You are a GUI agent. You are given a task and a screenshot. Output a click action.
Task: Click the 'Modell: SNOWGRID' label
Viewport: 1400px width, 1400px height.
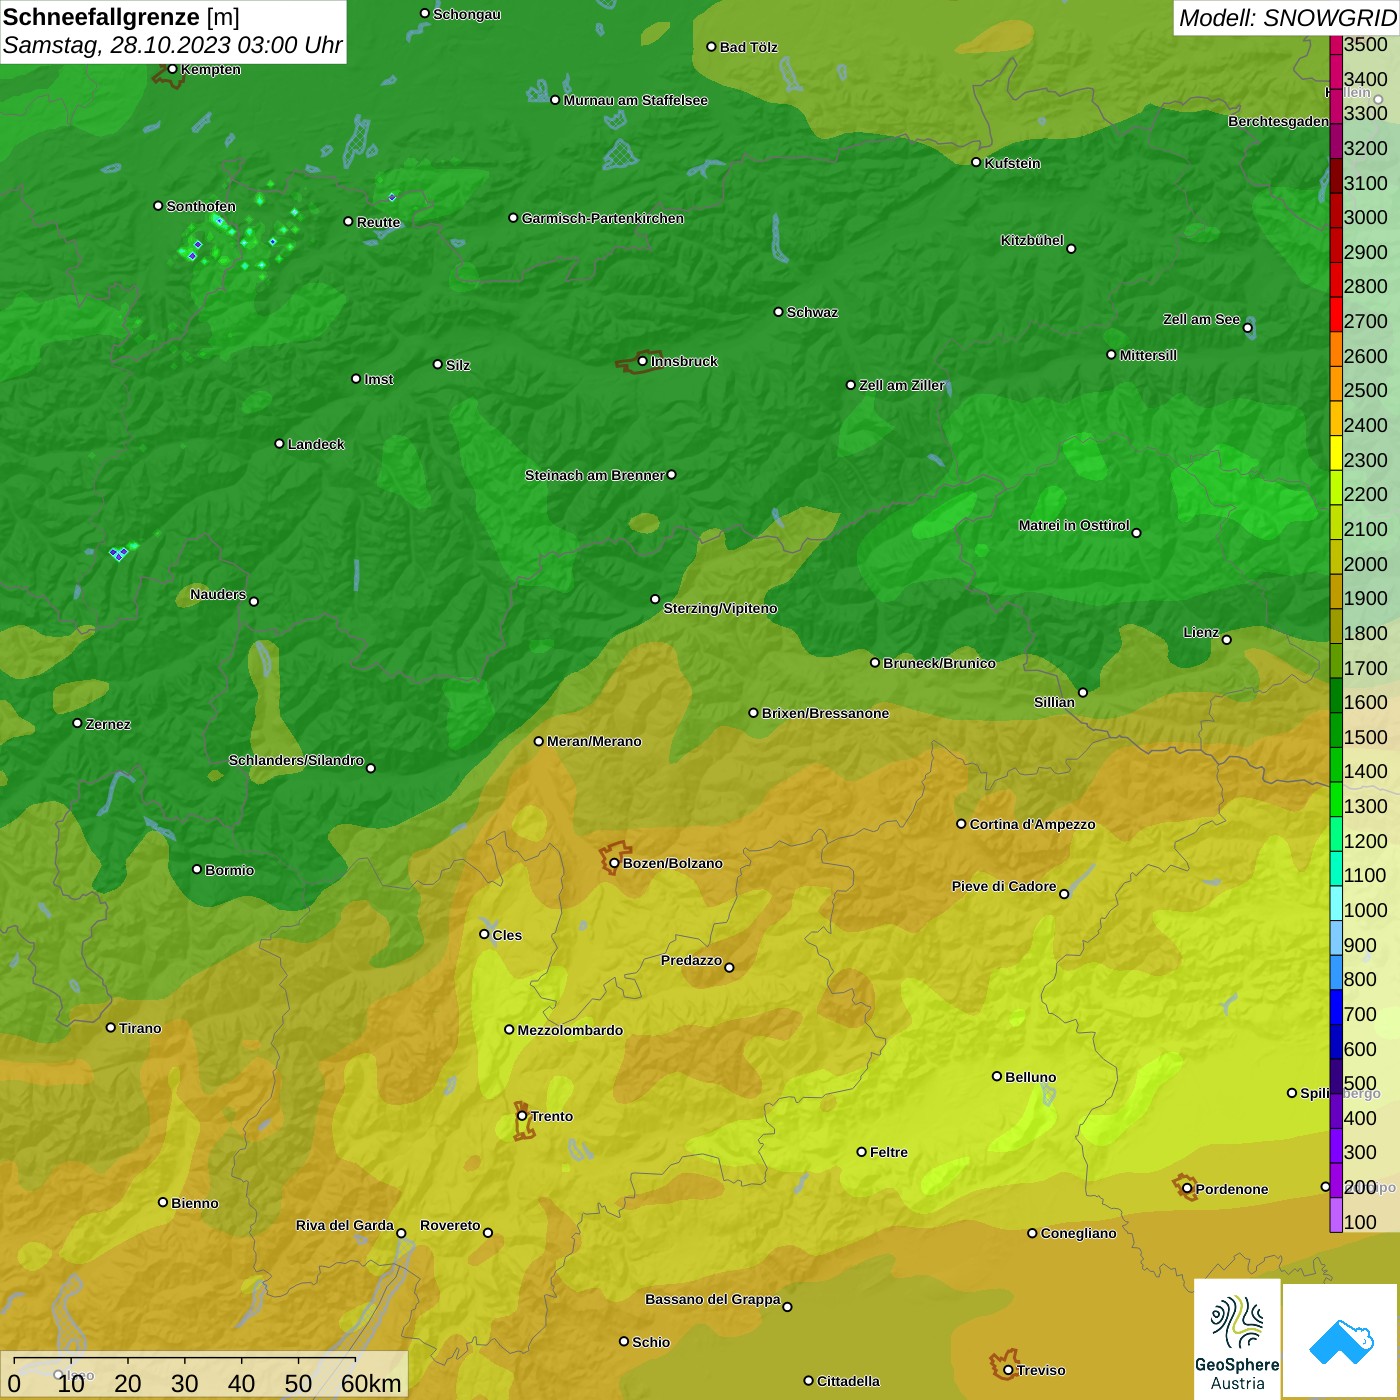(1286, 18)
